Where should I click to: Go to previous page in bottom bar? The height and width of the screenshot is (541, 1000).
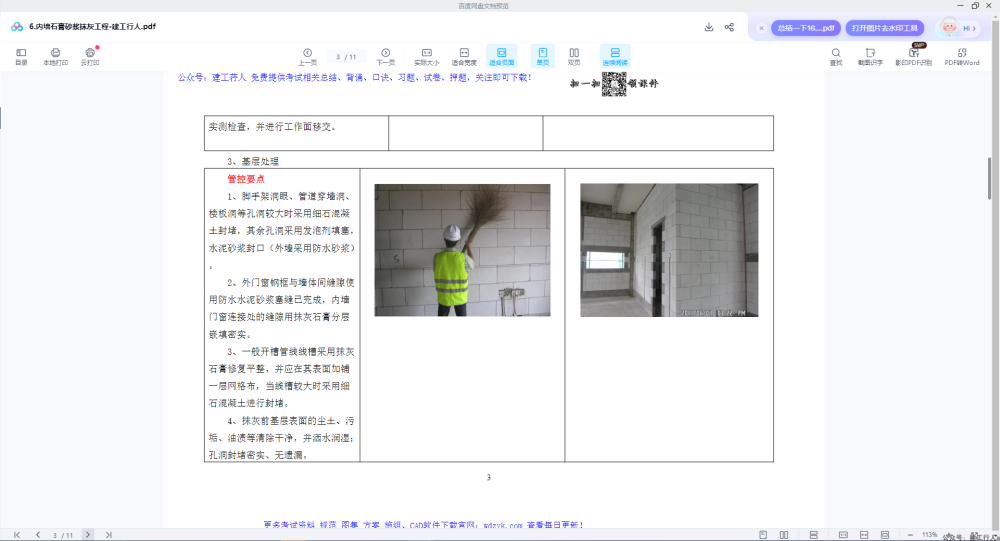pos(38,535)
